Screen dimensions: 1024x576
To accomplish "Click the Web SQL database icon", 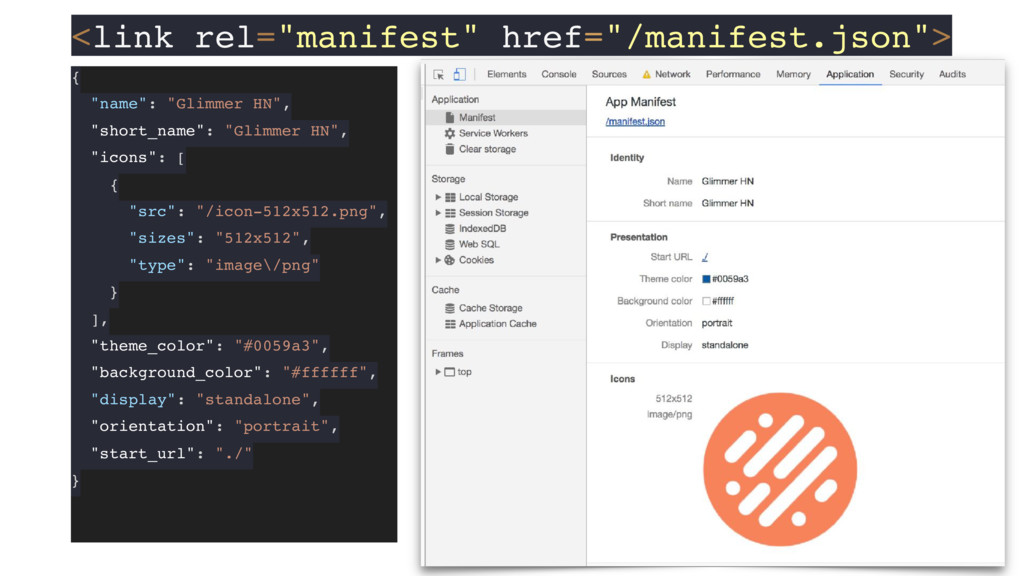I will [450, 244].
